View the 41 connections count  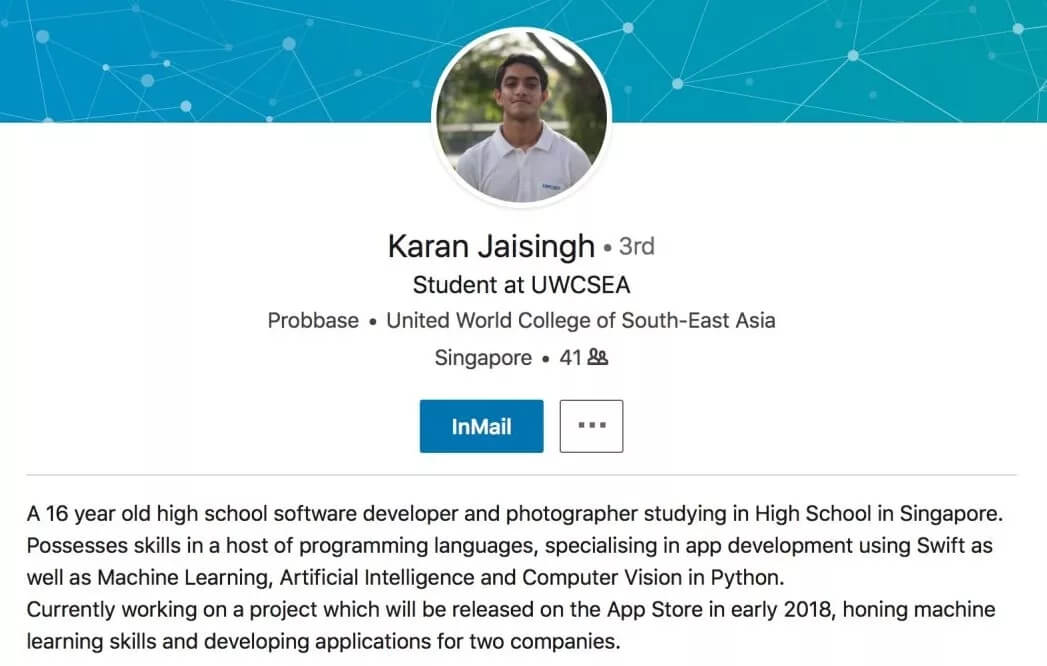pos(570,358)
